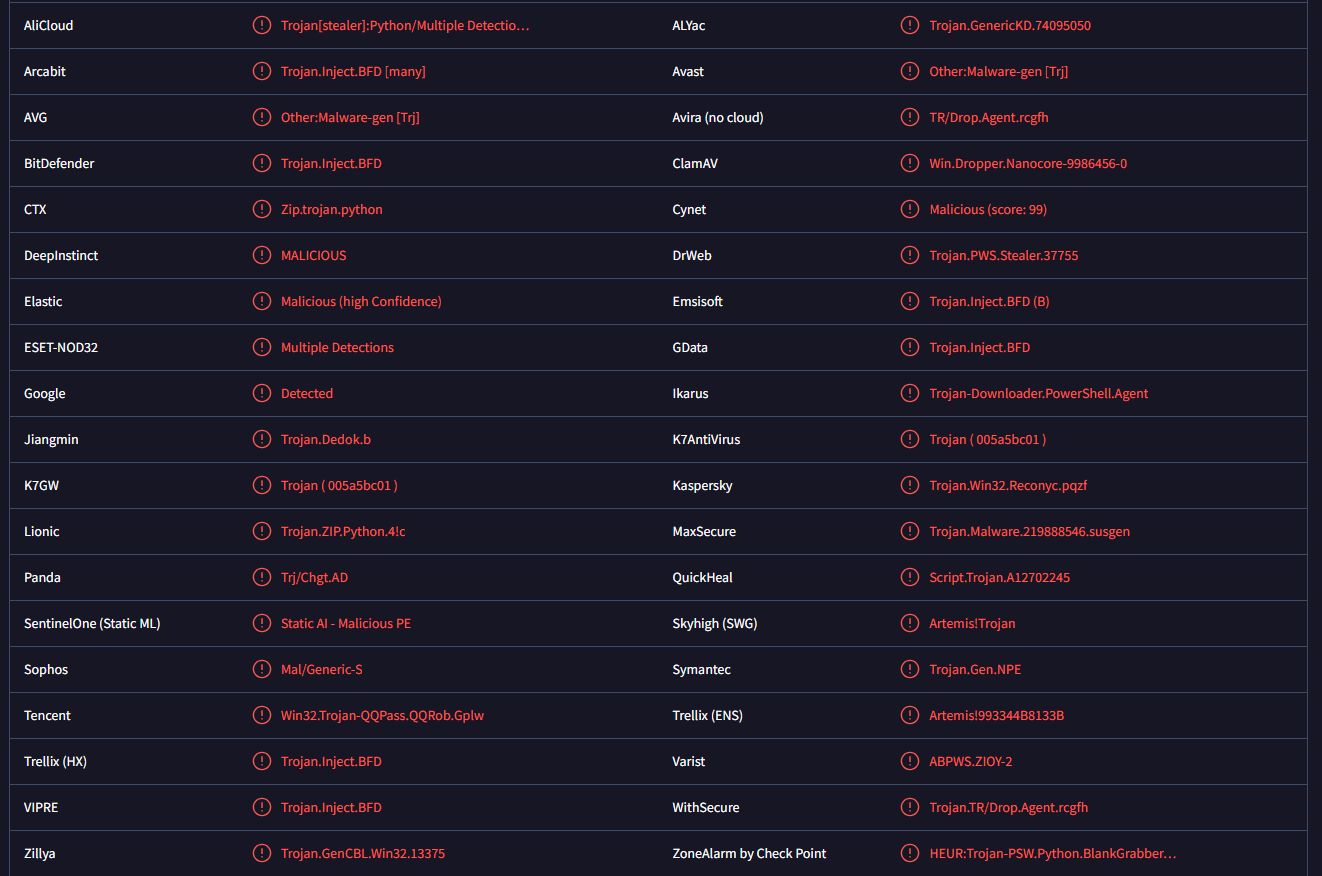The image size is (1322, 876).
Task: Click the Malicious (score: 99) Cynet result
Action: click(988, 209)
